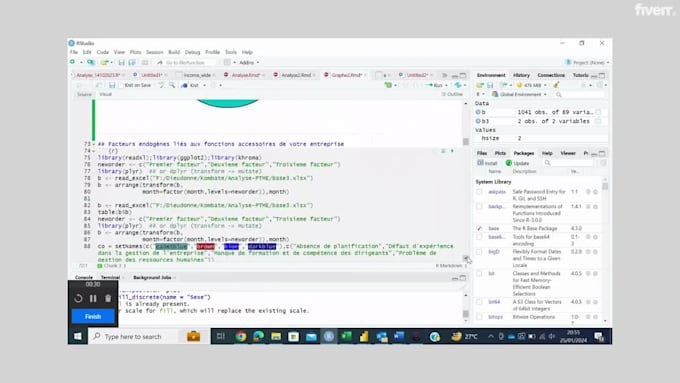Check the bit package checkbox
This screenshot has width=680, height=383.
479,274
